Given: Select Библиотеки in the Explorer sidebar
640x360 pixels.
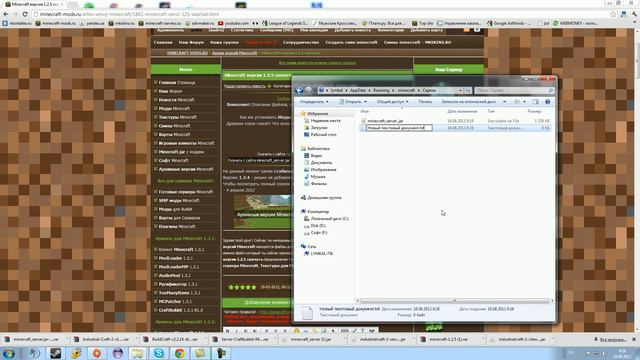Looking at the screenshot, I should click(x=315, y=149).
